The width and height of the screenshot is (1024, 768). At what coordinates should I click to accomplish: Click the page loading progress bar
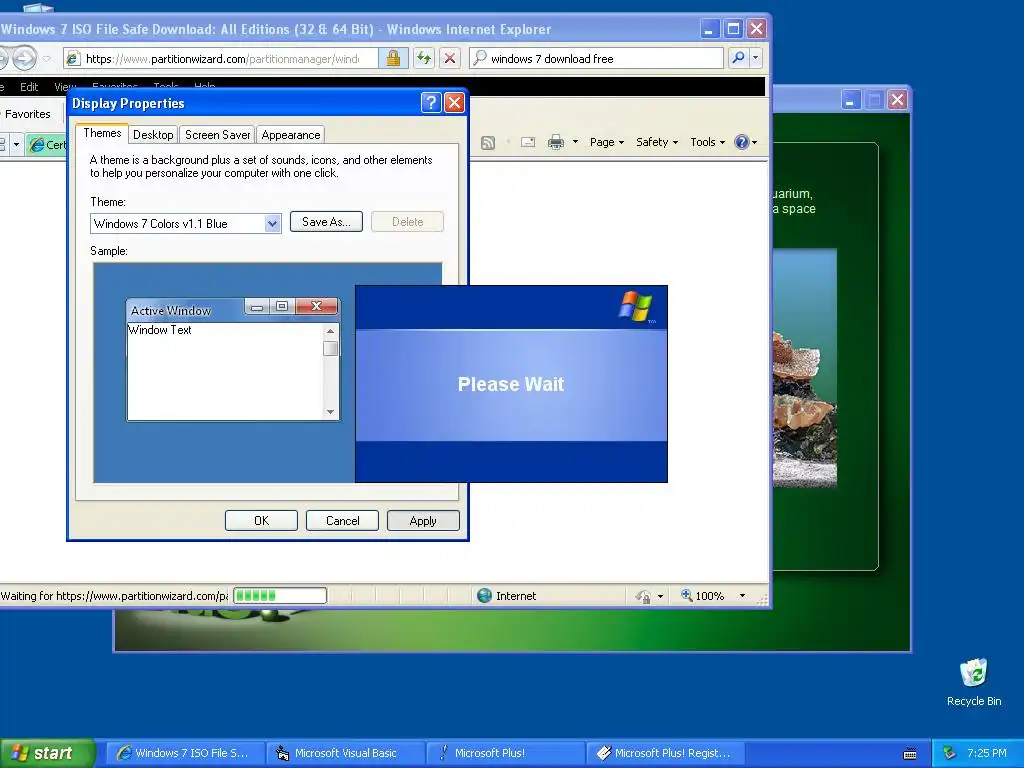pyautogui.click(x=280, y=596)
